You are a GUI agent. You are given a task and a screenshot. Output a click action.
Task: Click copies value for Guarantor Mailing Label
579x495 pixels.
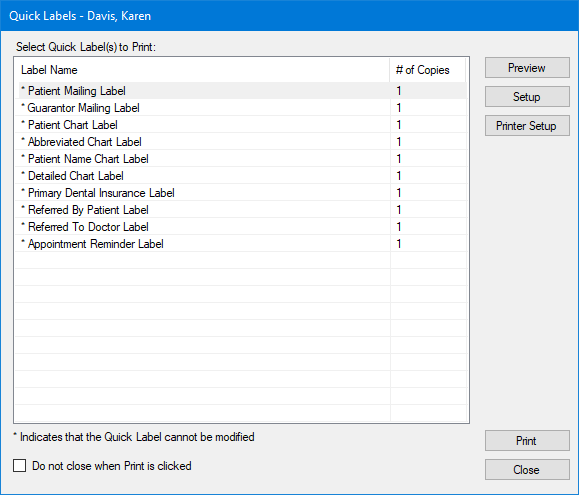tap(399, 108)
